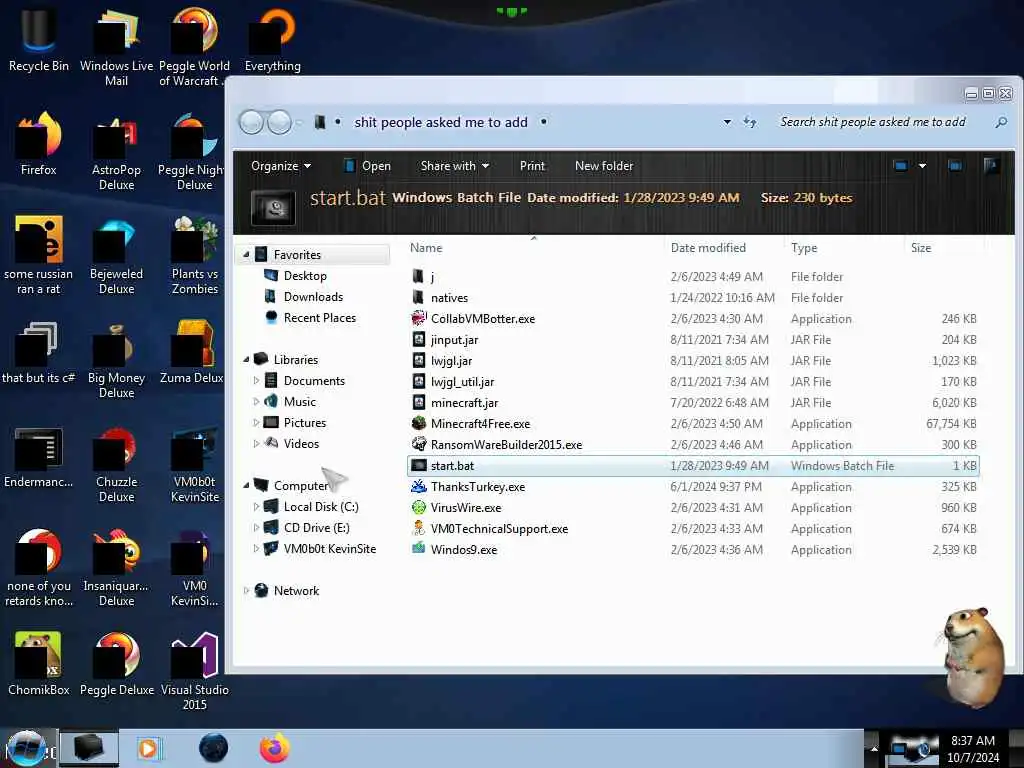The image size is (1024, 768).
Task: Select Big Money Deluxe desktop icon
Action: pos(116,359)
